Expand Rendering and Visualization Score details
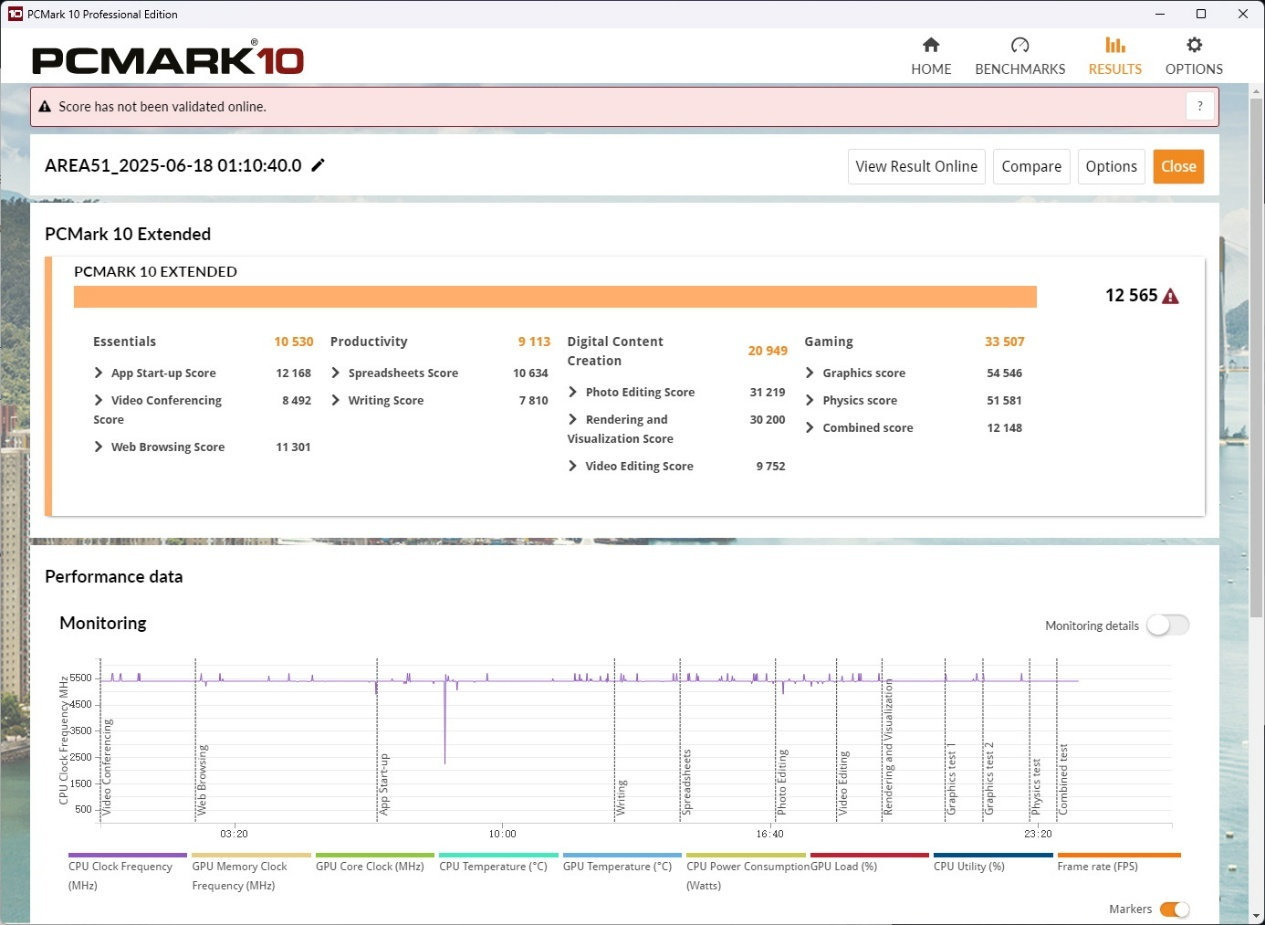This screenshot has height=925, width=1265. [x=572, y=419]
